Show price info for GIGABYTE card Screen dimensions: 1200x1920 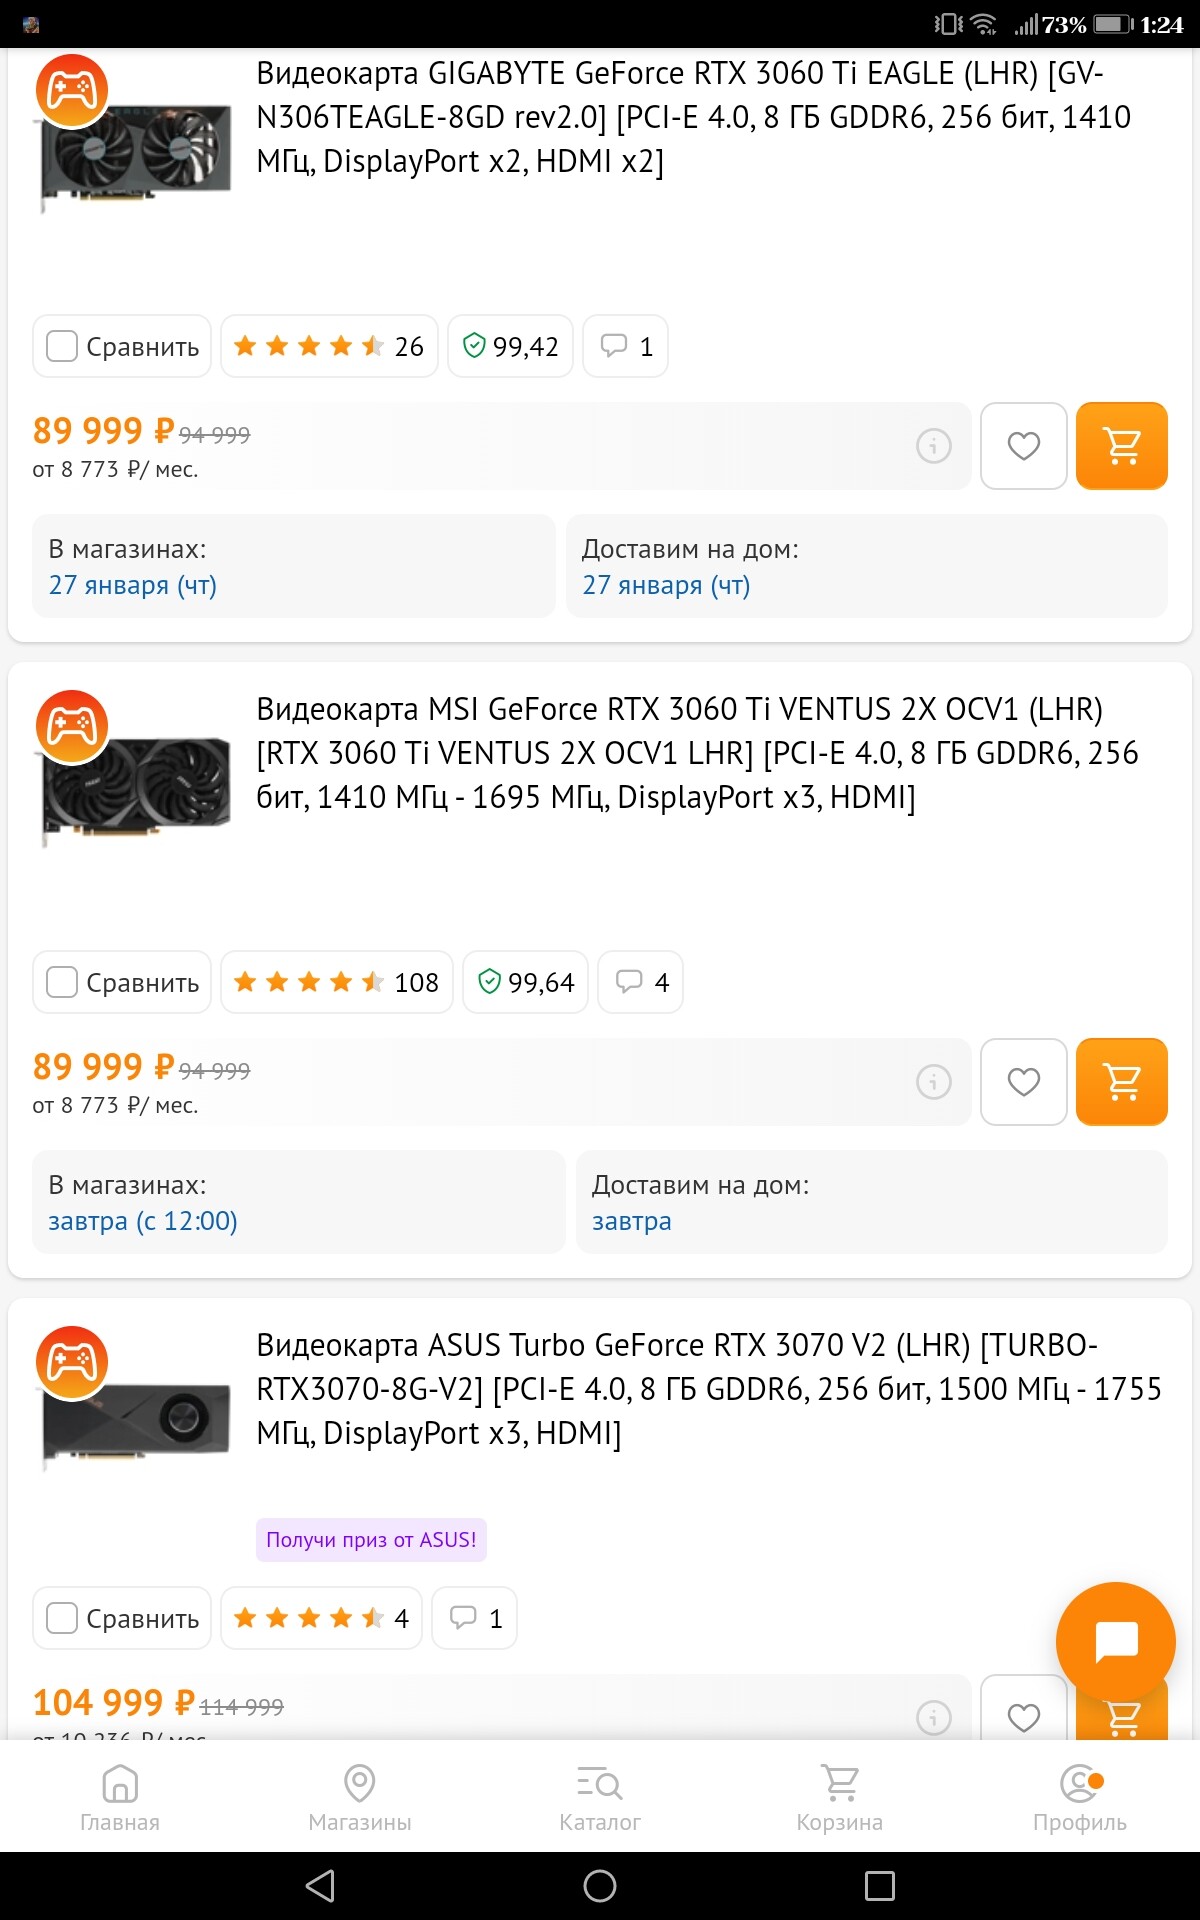[x=934, y=446]
